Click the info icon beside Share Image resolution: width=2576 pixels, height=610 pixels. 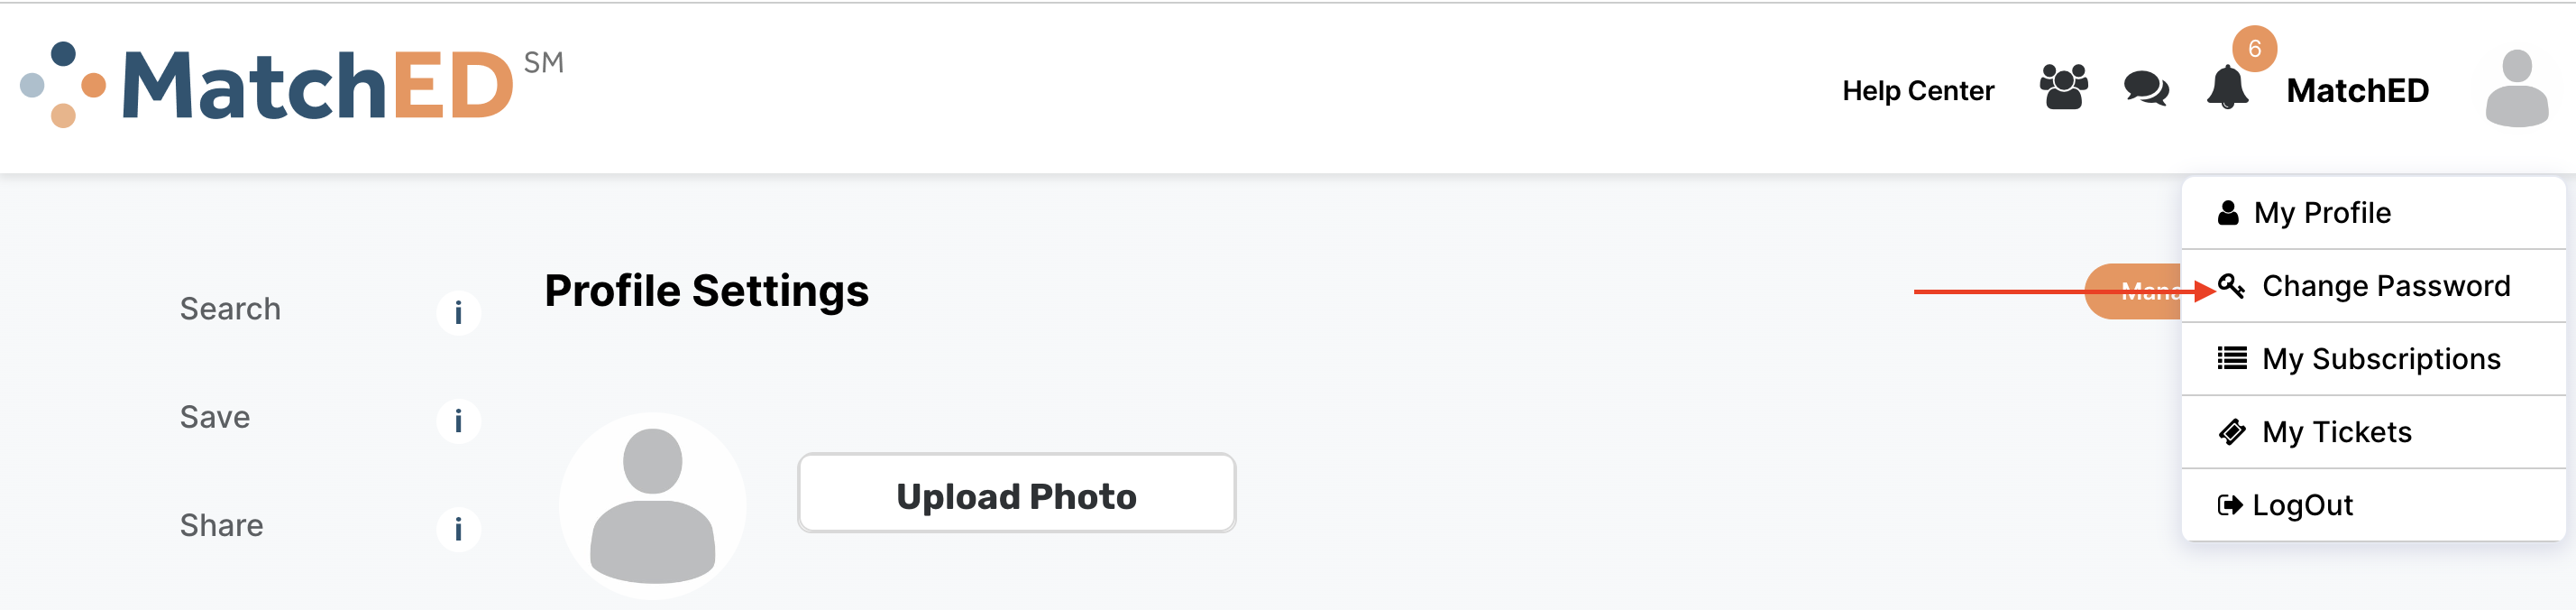click(458, 529)
